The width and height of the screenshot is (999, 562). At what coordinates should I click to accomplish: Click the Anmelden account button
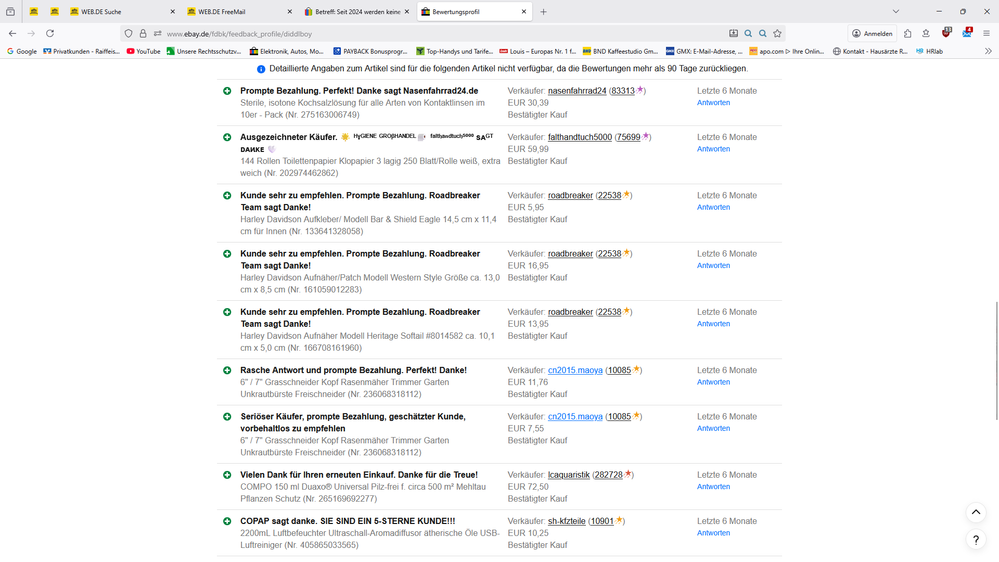coord(872,33)
